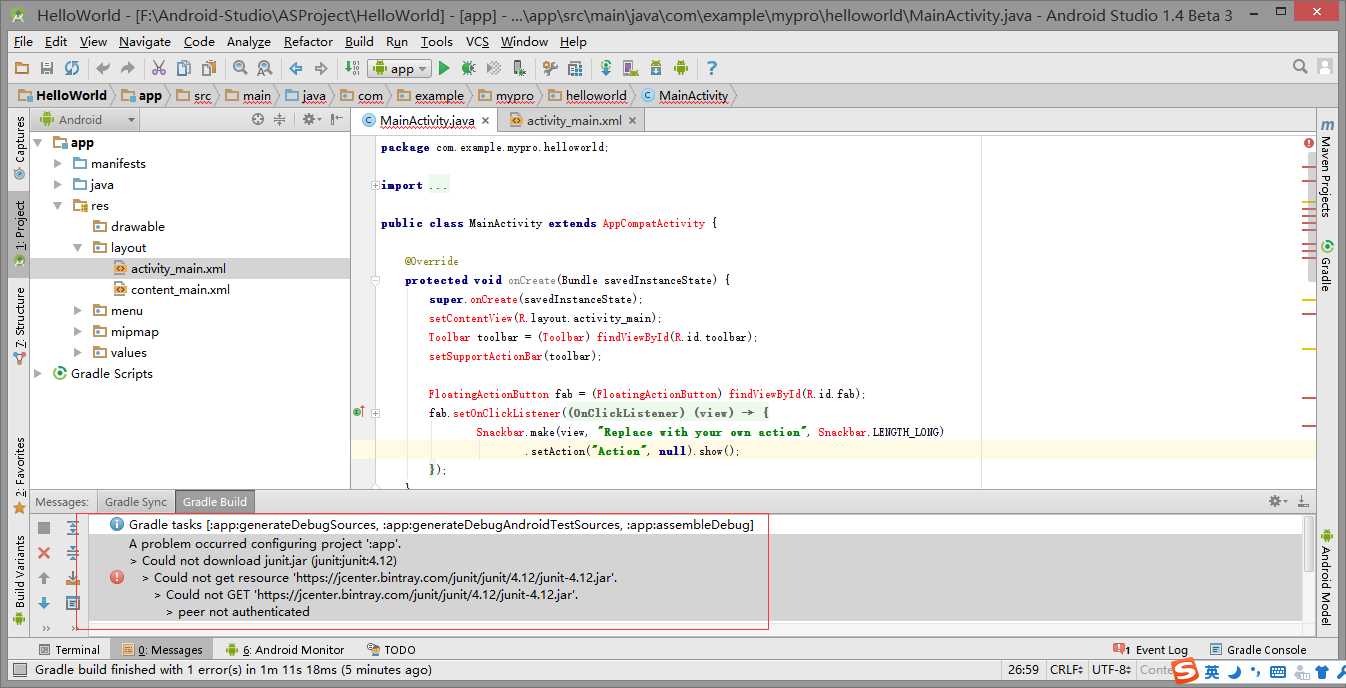1346x688 pixels.
Task: Click Collapse All icon in Messages panel
Action: pyautogui.click(x=73, y=553)
